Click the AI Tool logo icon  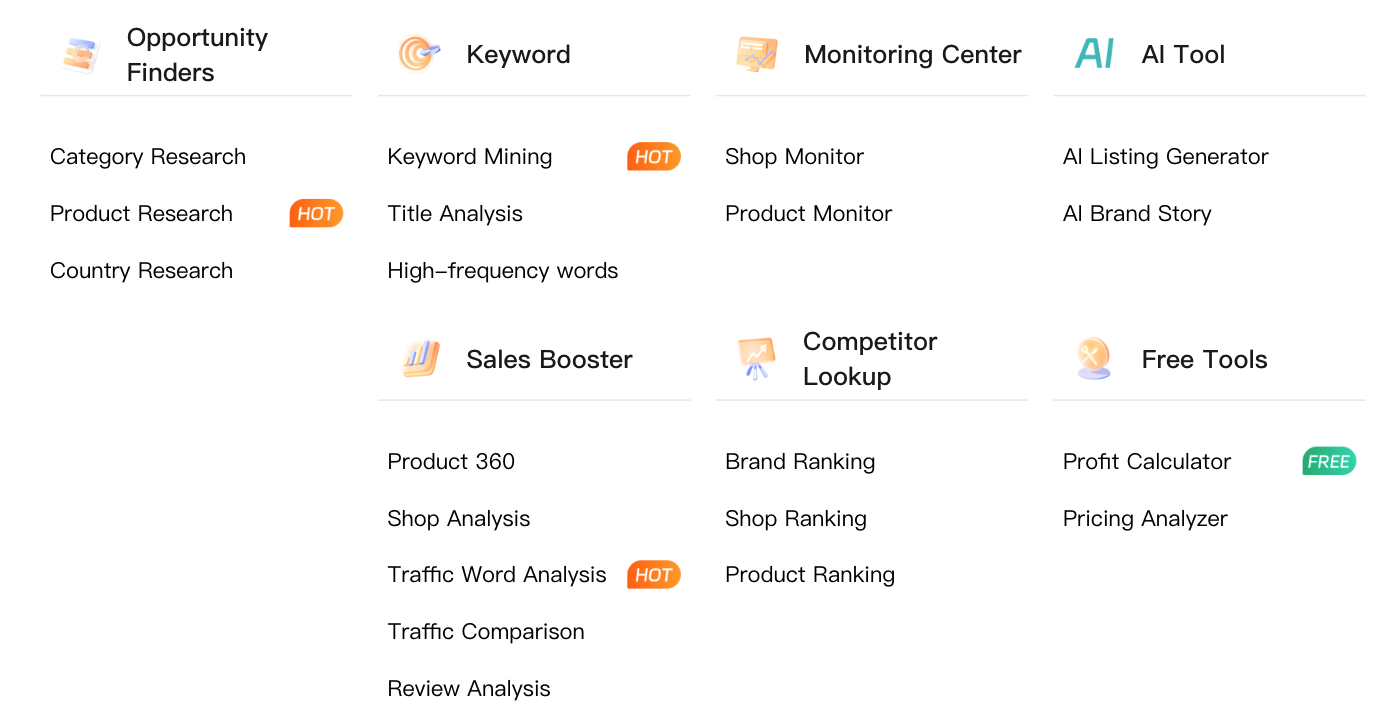tap(1094, 54)
